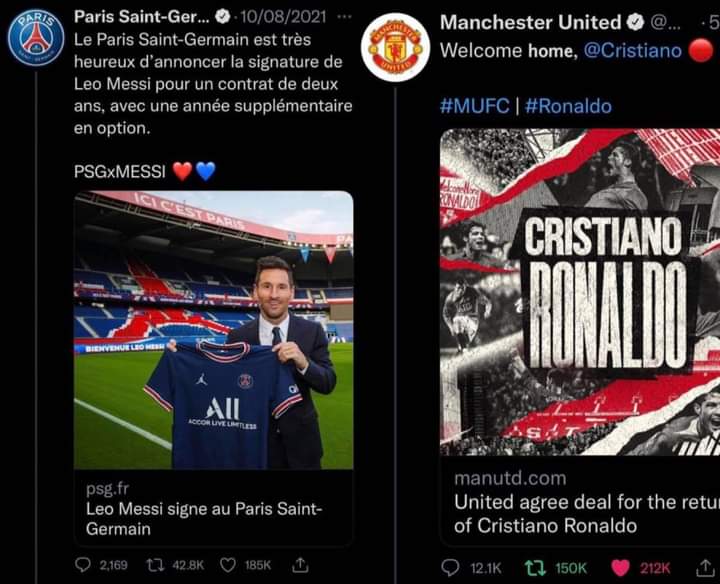View the Cristiano Ronaldo graphic image
720x584 pixels.
point(580,292)
